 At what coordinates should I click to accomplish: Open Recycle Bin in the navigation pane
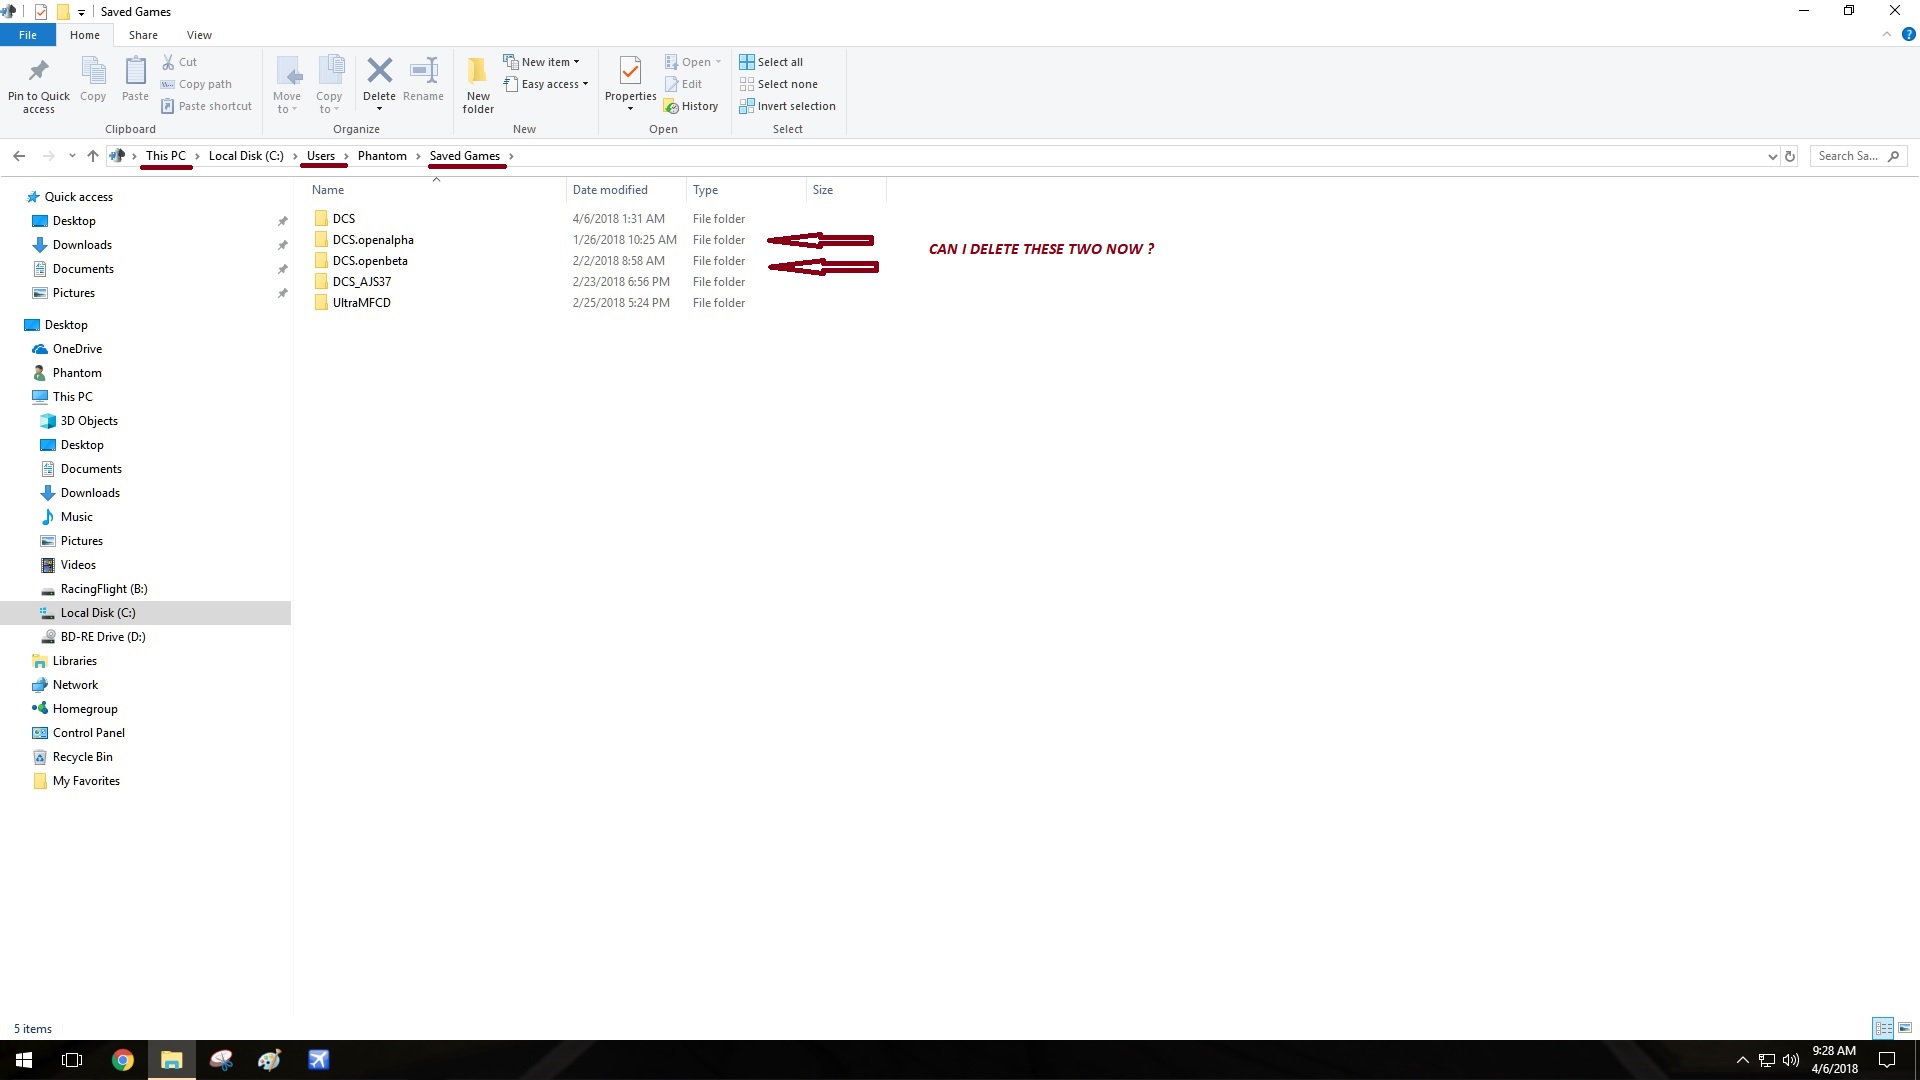pos(82,757)
